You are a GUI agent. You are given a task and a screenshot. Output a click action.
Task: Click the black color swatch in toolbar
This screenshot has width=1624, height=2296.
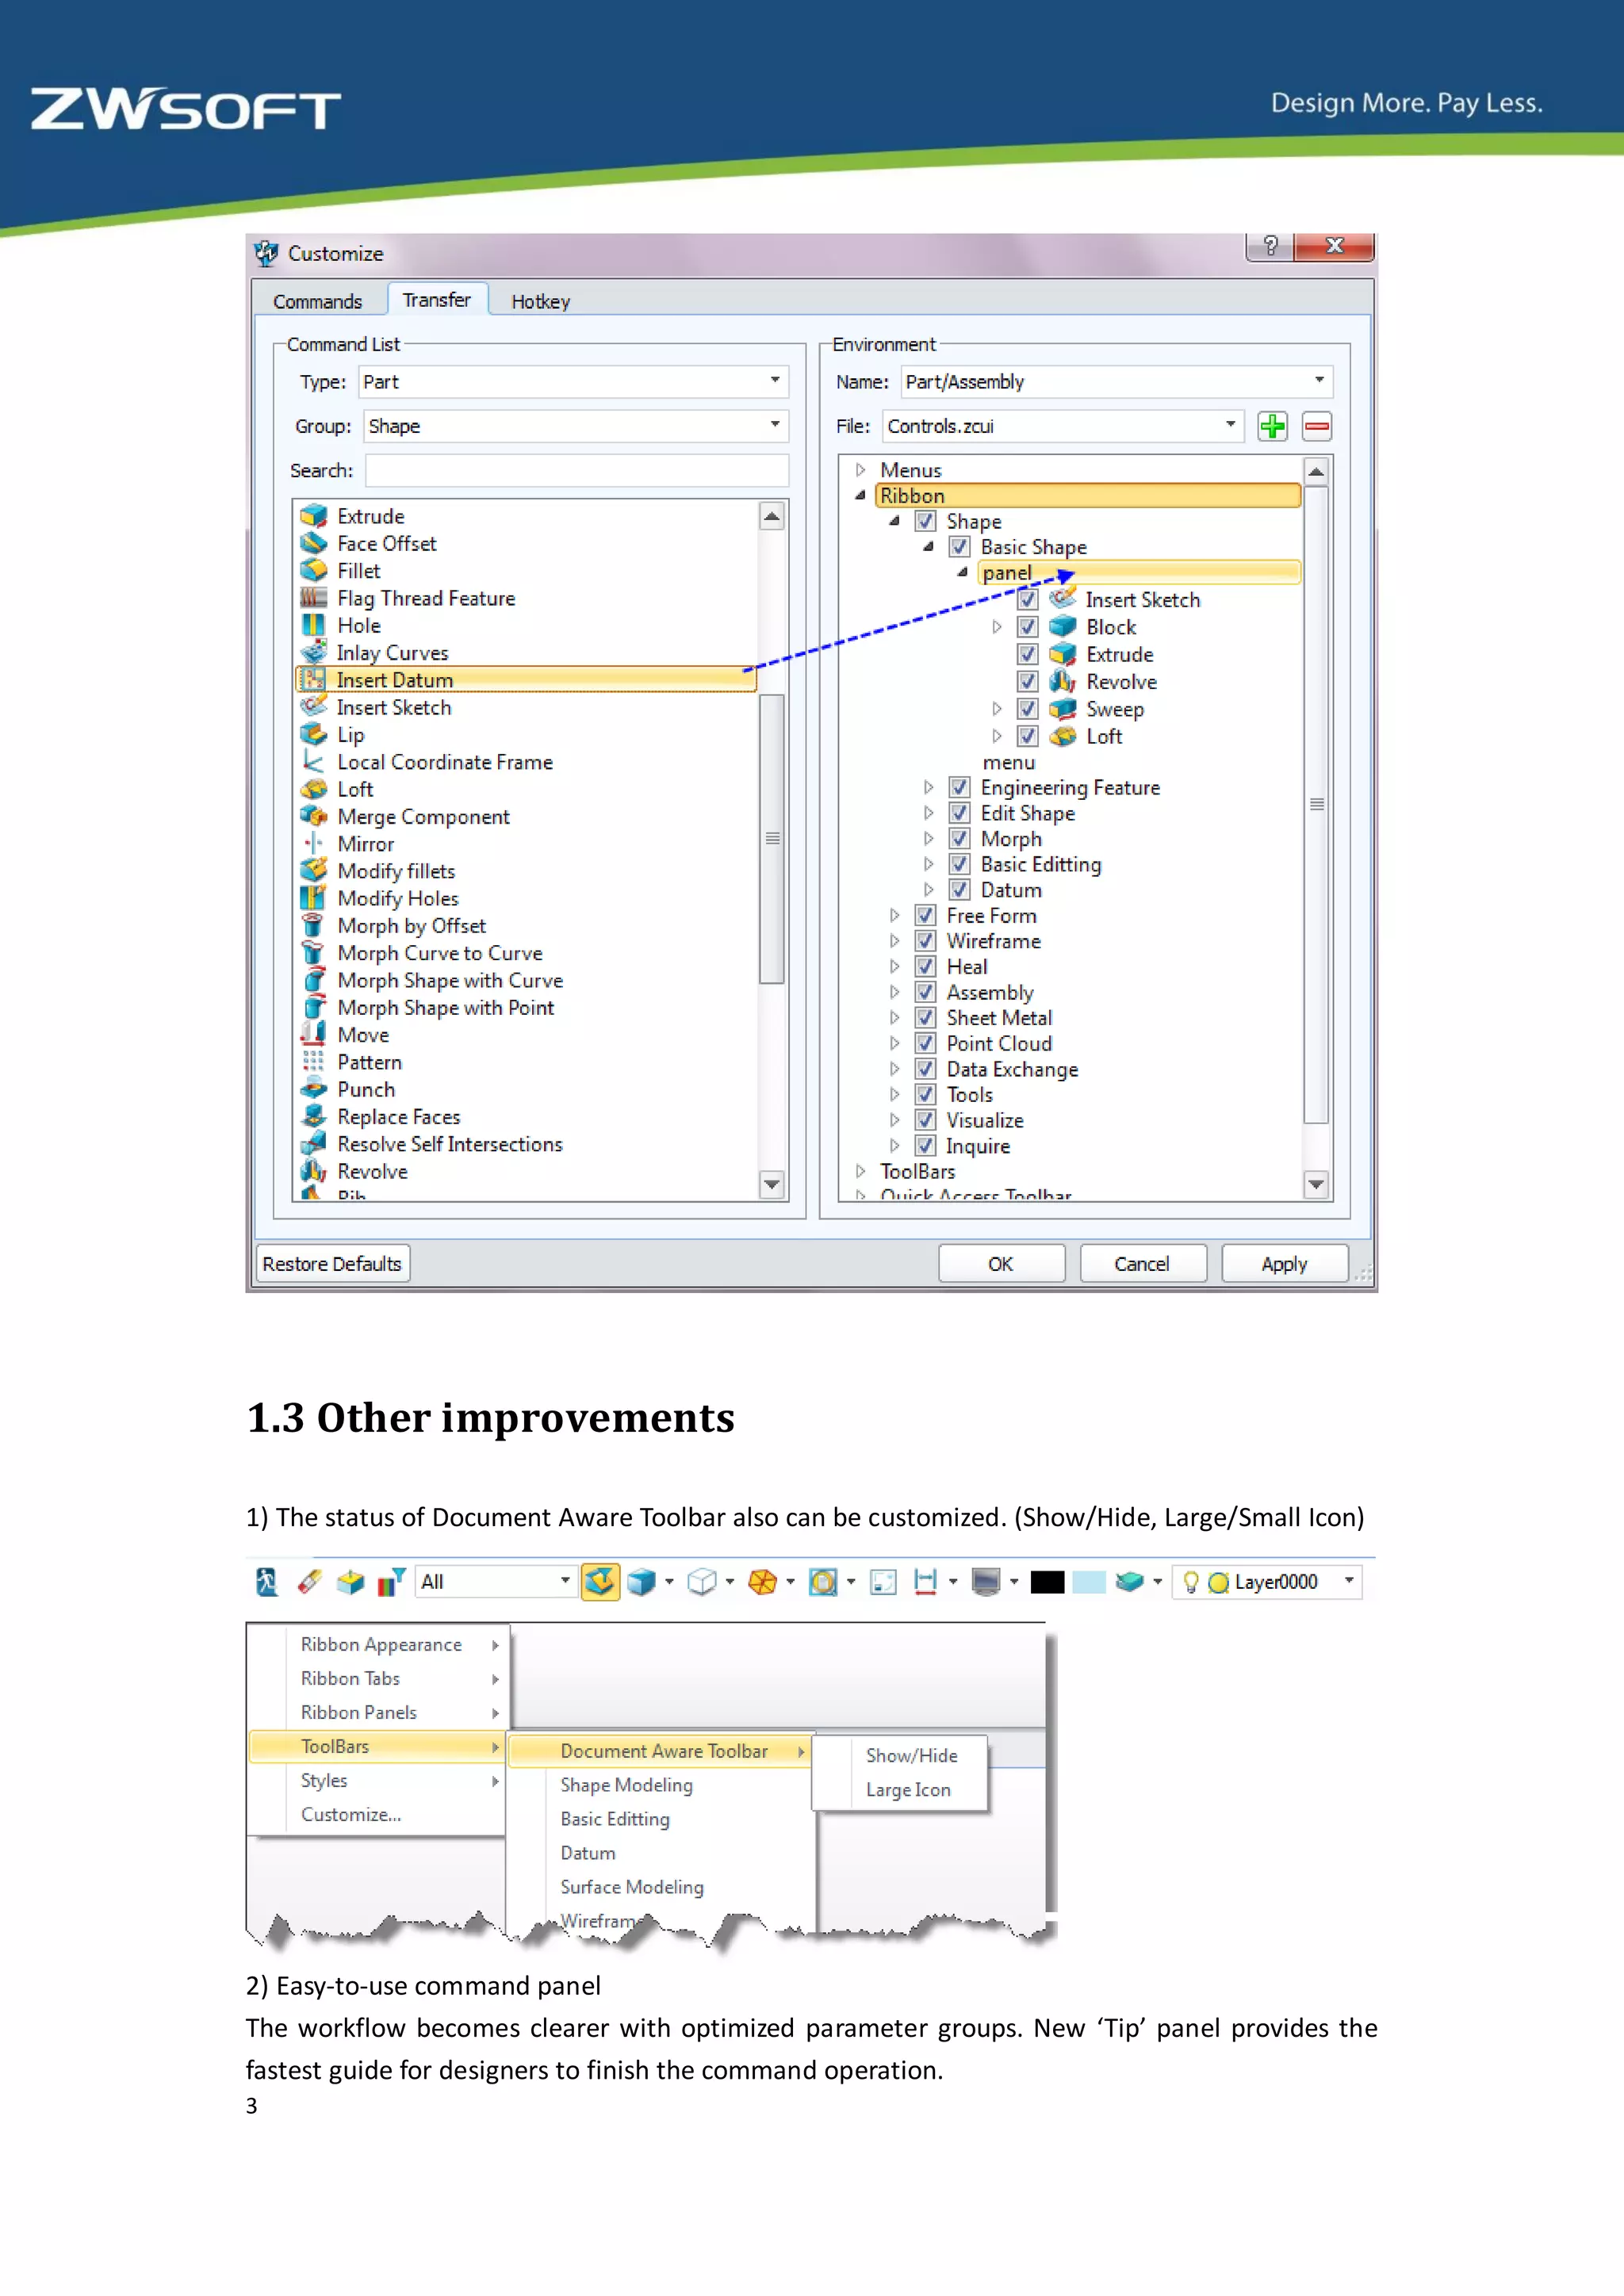click(x=1047, y=1582)
